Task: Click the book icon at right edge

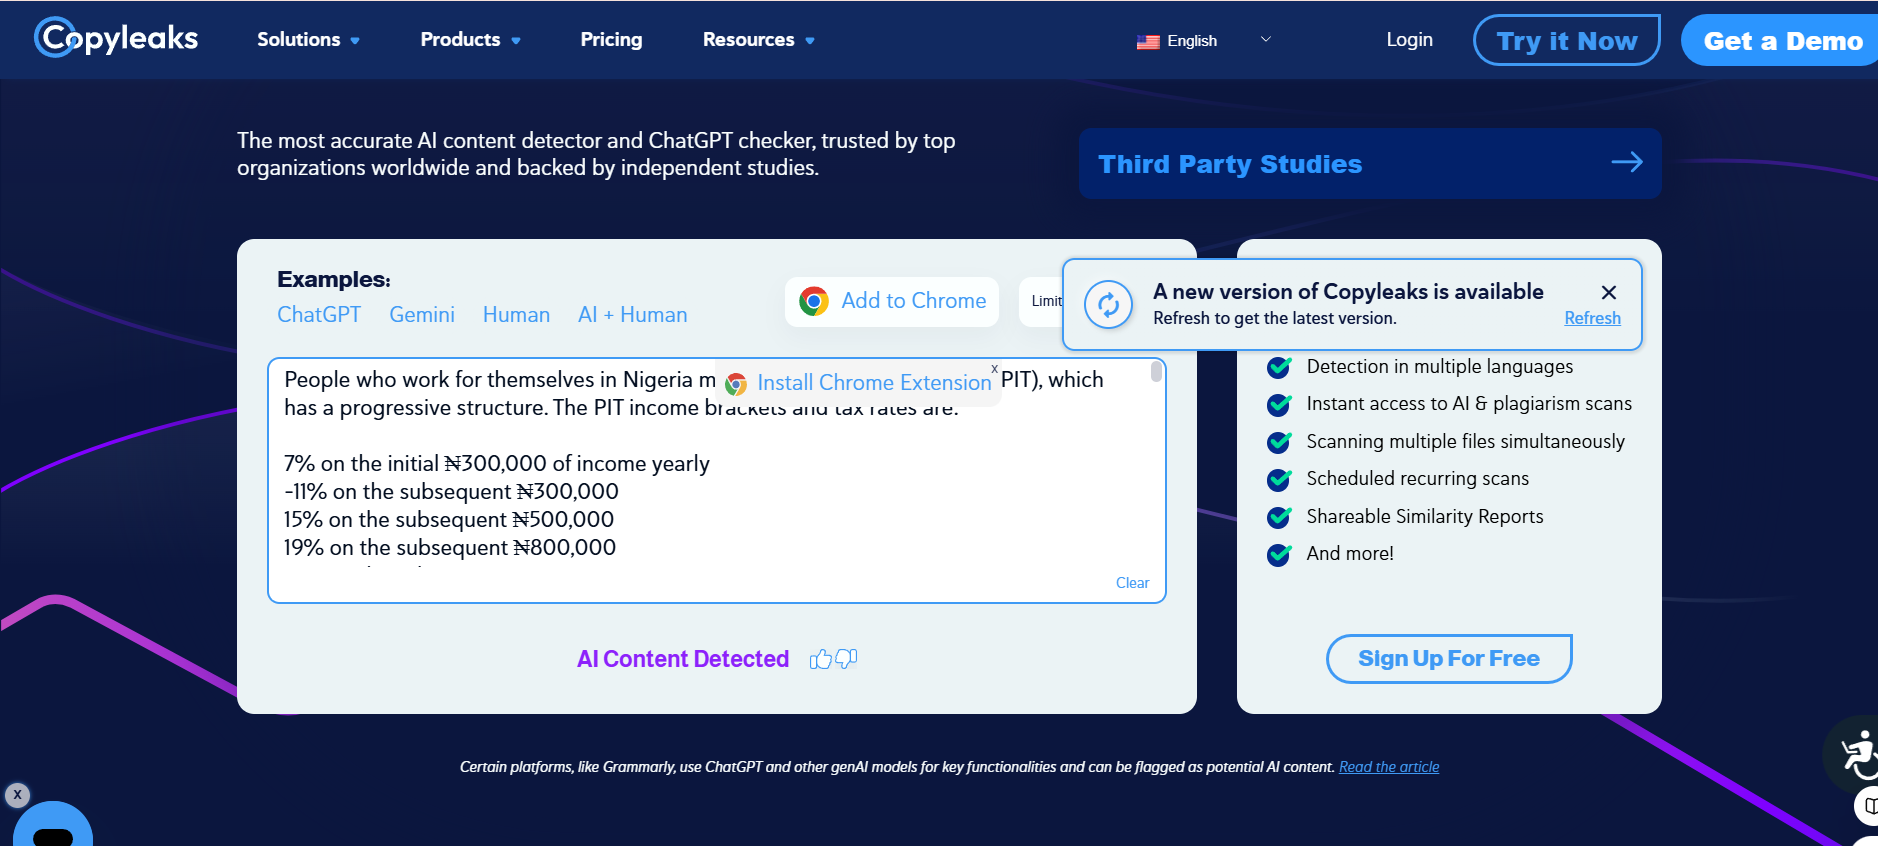Action: tap(1868, 806)
